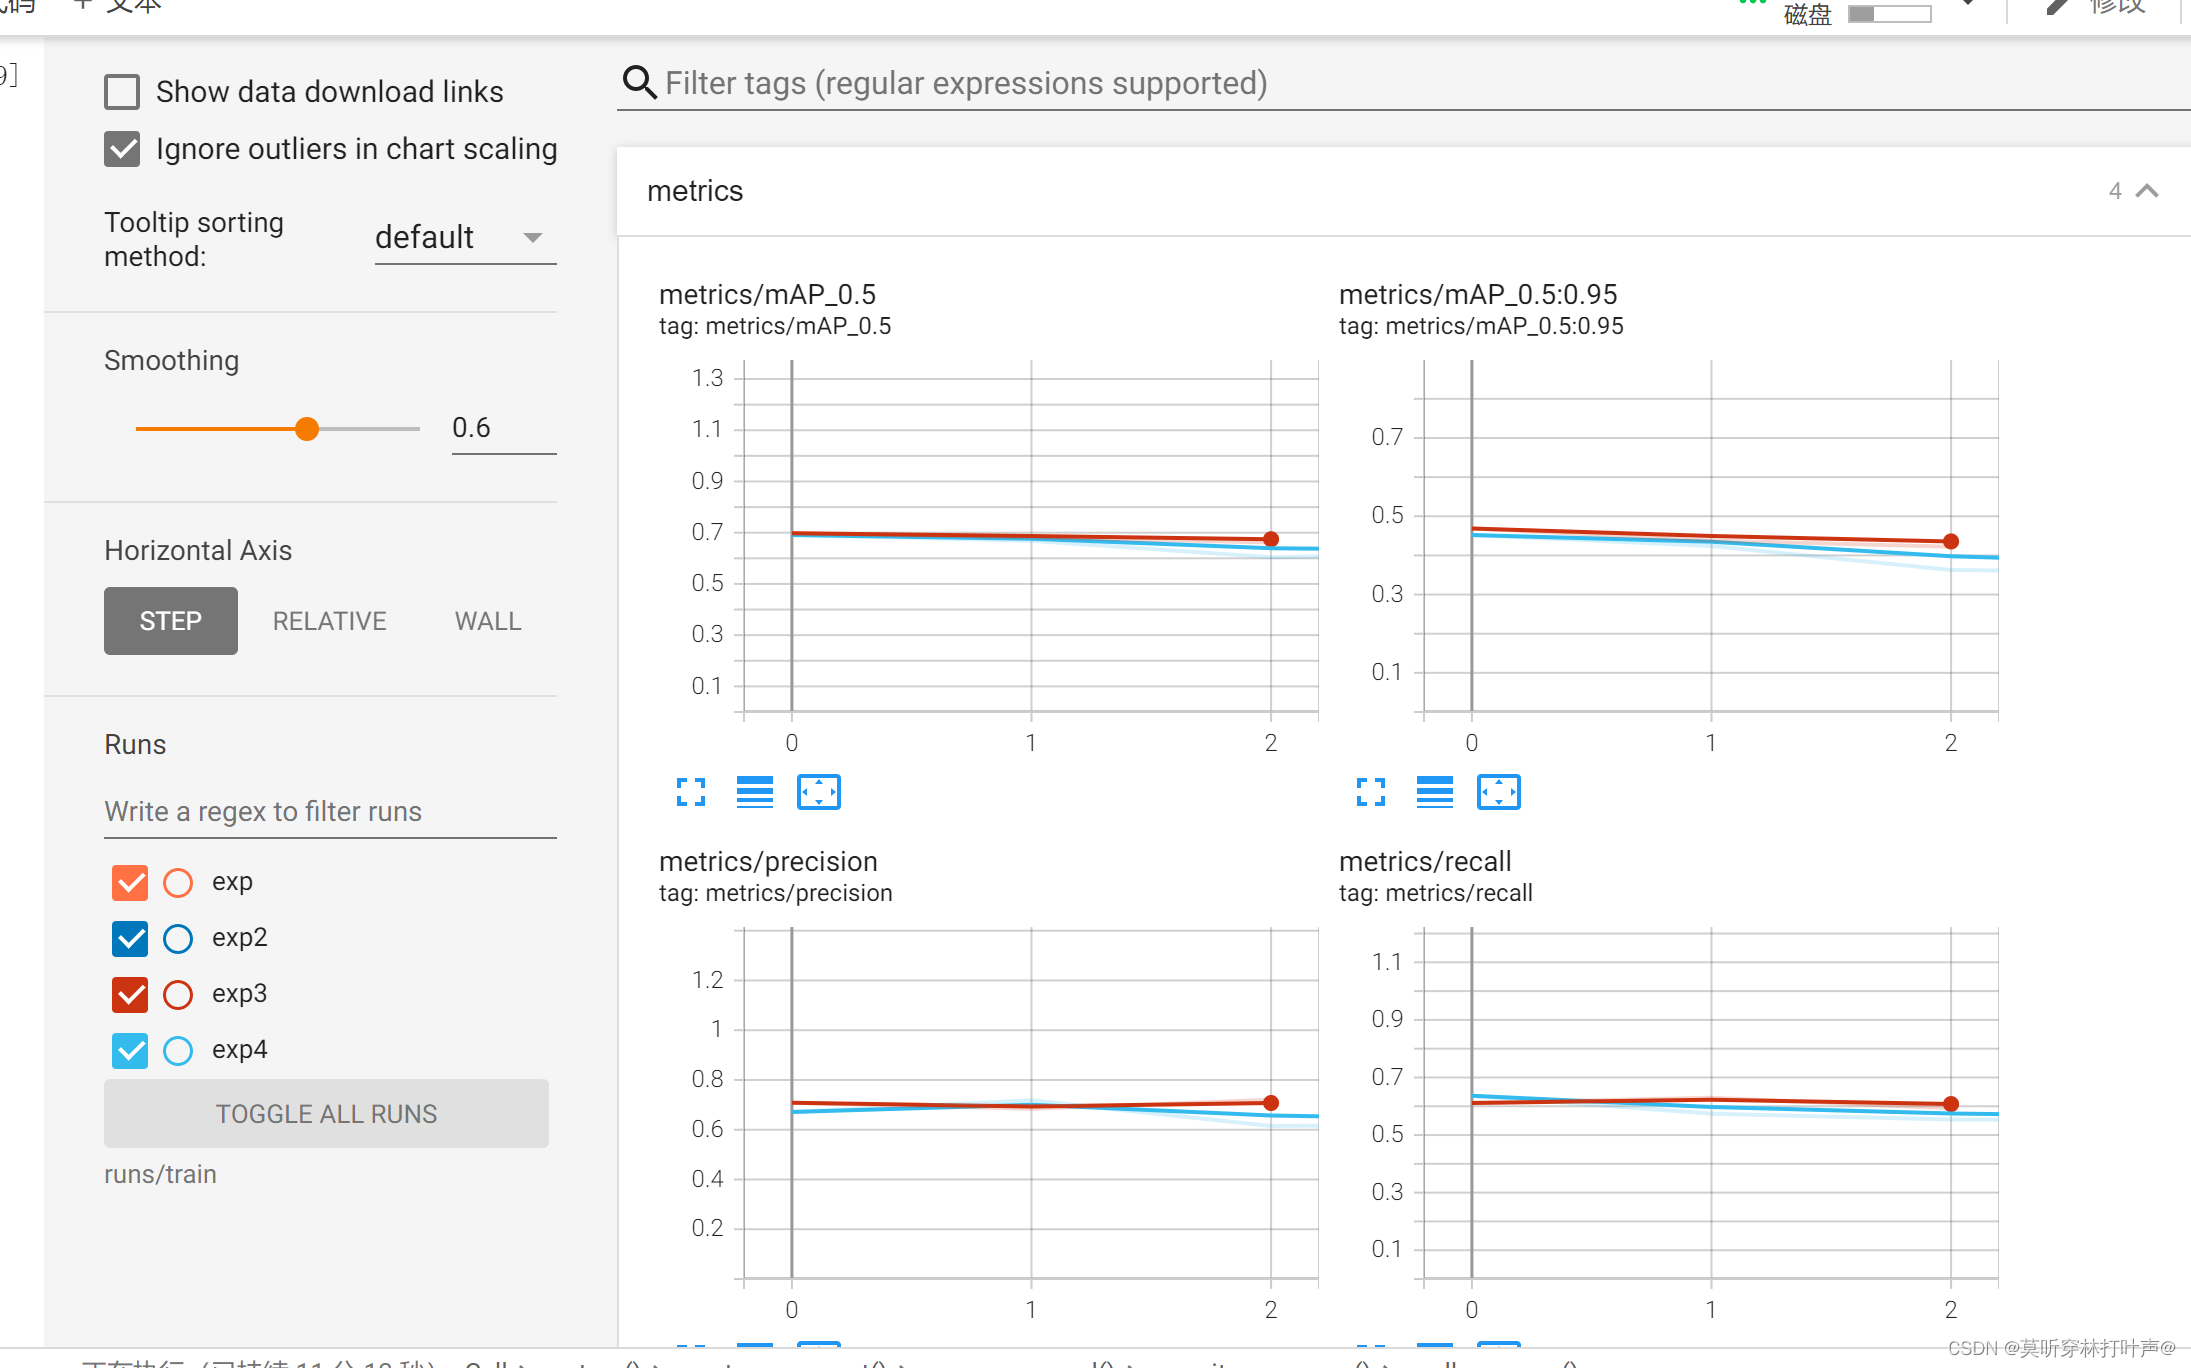The image size is (2191, 1368).
Task: Uncheck the exp3 run checkbox
Action: pyautogui.click(x=130, y=994)
